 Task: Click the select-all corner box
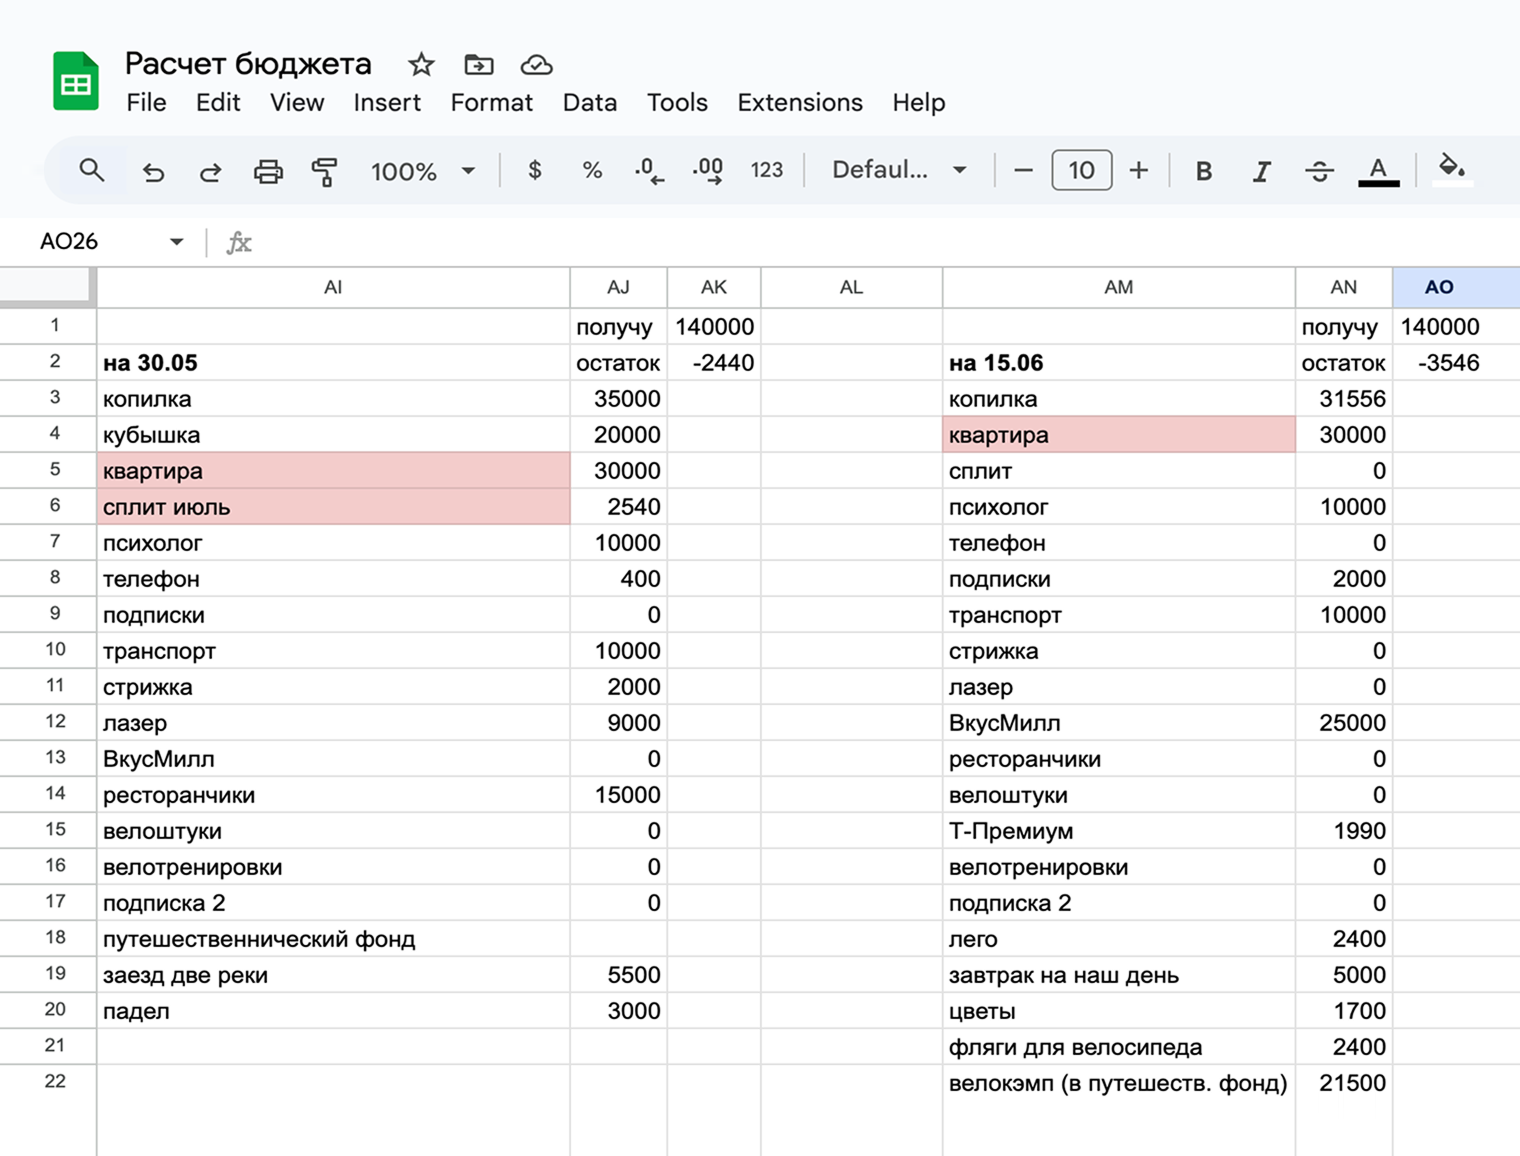pos(46,286)
